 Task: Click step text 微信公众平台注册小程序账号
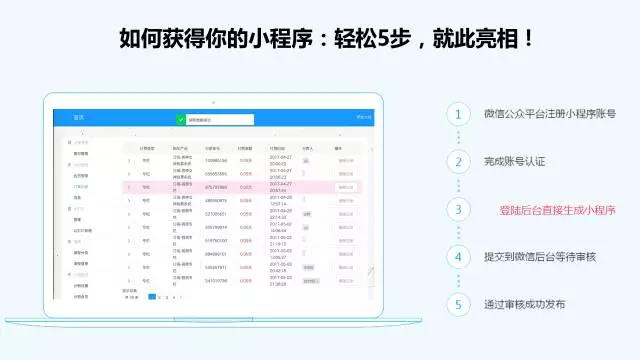pyautogui.click(x=550, y=114)
